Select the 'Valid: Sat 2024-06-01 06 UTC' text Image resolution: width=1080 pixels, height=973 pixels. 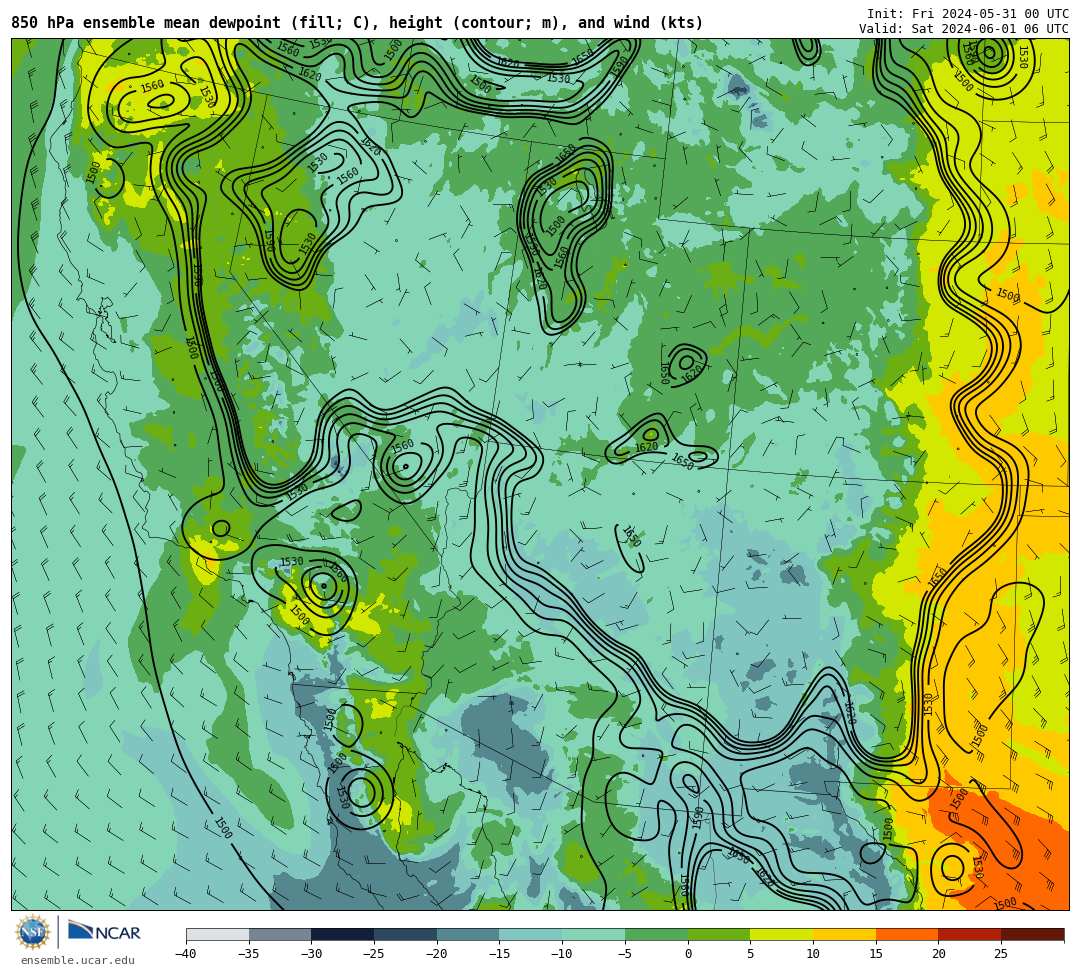[x=964, y=29]
